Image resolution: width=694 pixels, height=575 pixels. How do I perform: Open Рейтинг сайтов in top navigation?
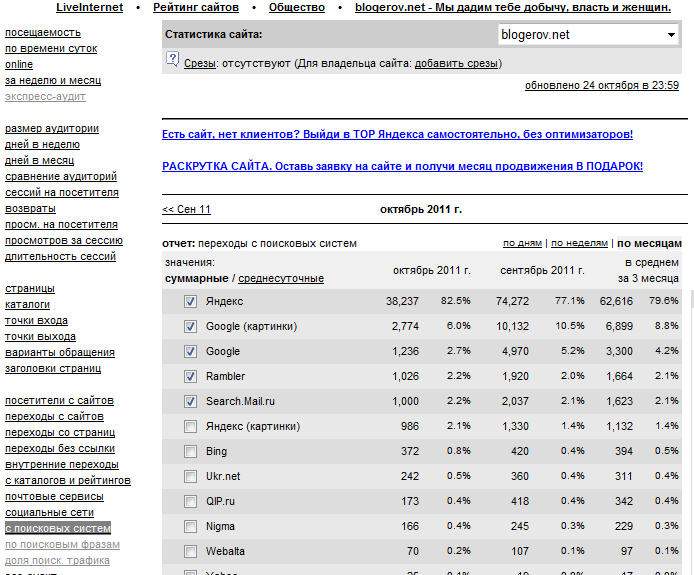click(x=196, y=8)
